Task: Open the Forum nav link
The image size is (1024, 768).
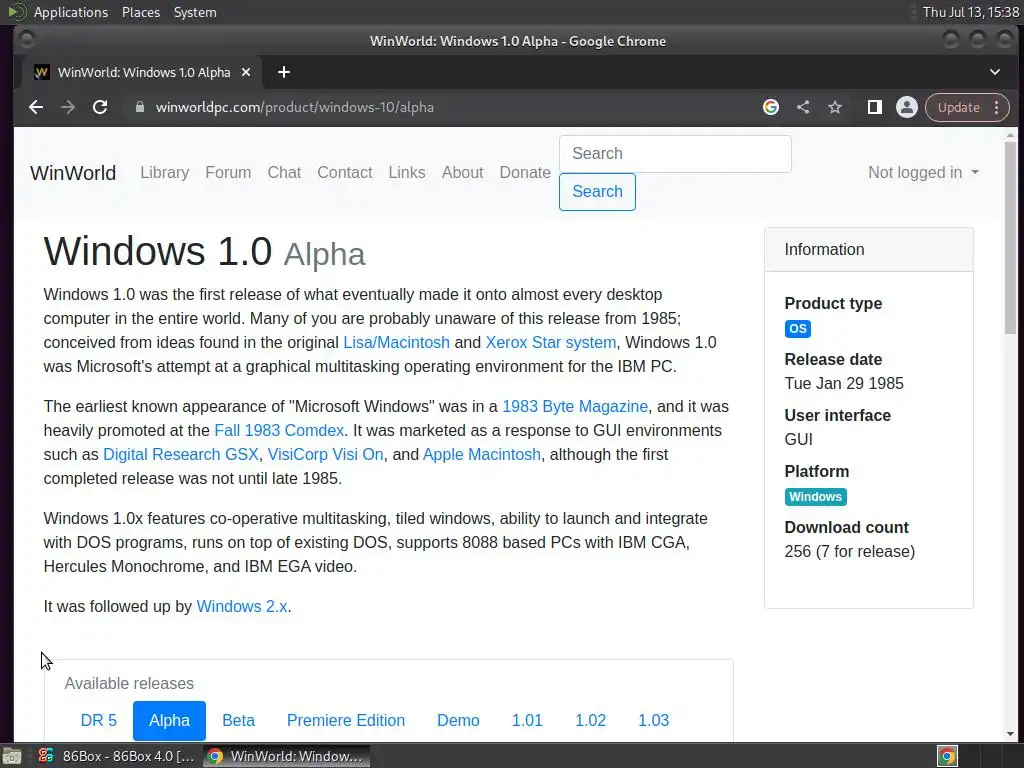Action: click(228, 172)
